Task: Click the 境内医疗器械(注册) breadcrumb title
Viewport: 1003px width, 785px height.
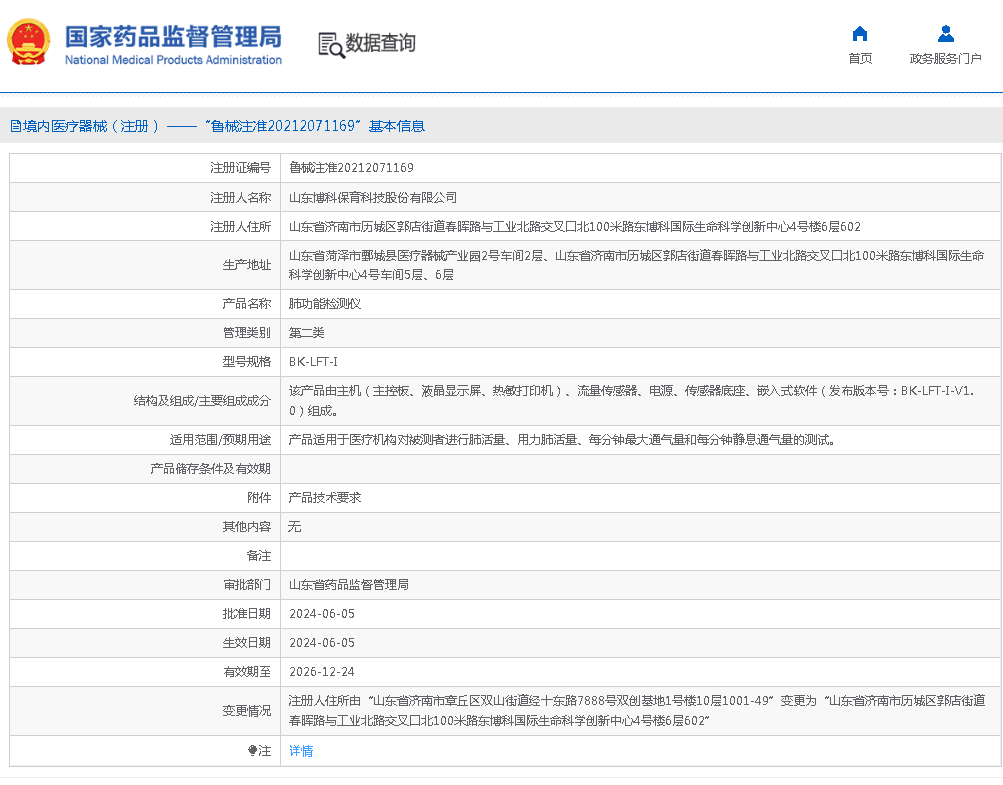Action: (x=92, y=126)
